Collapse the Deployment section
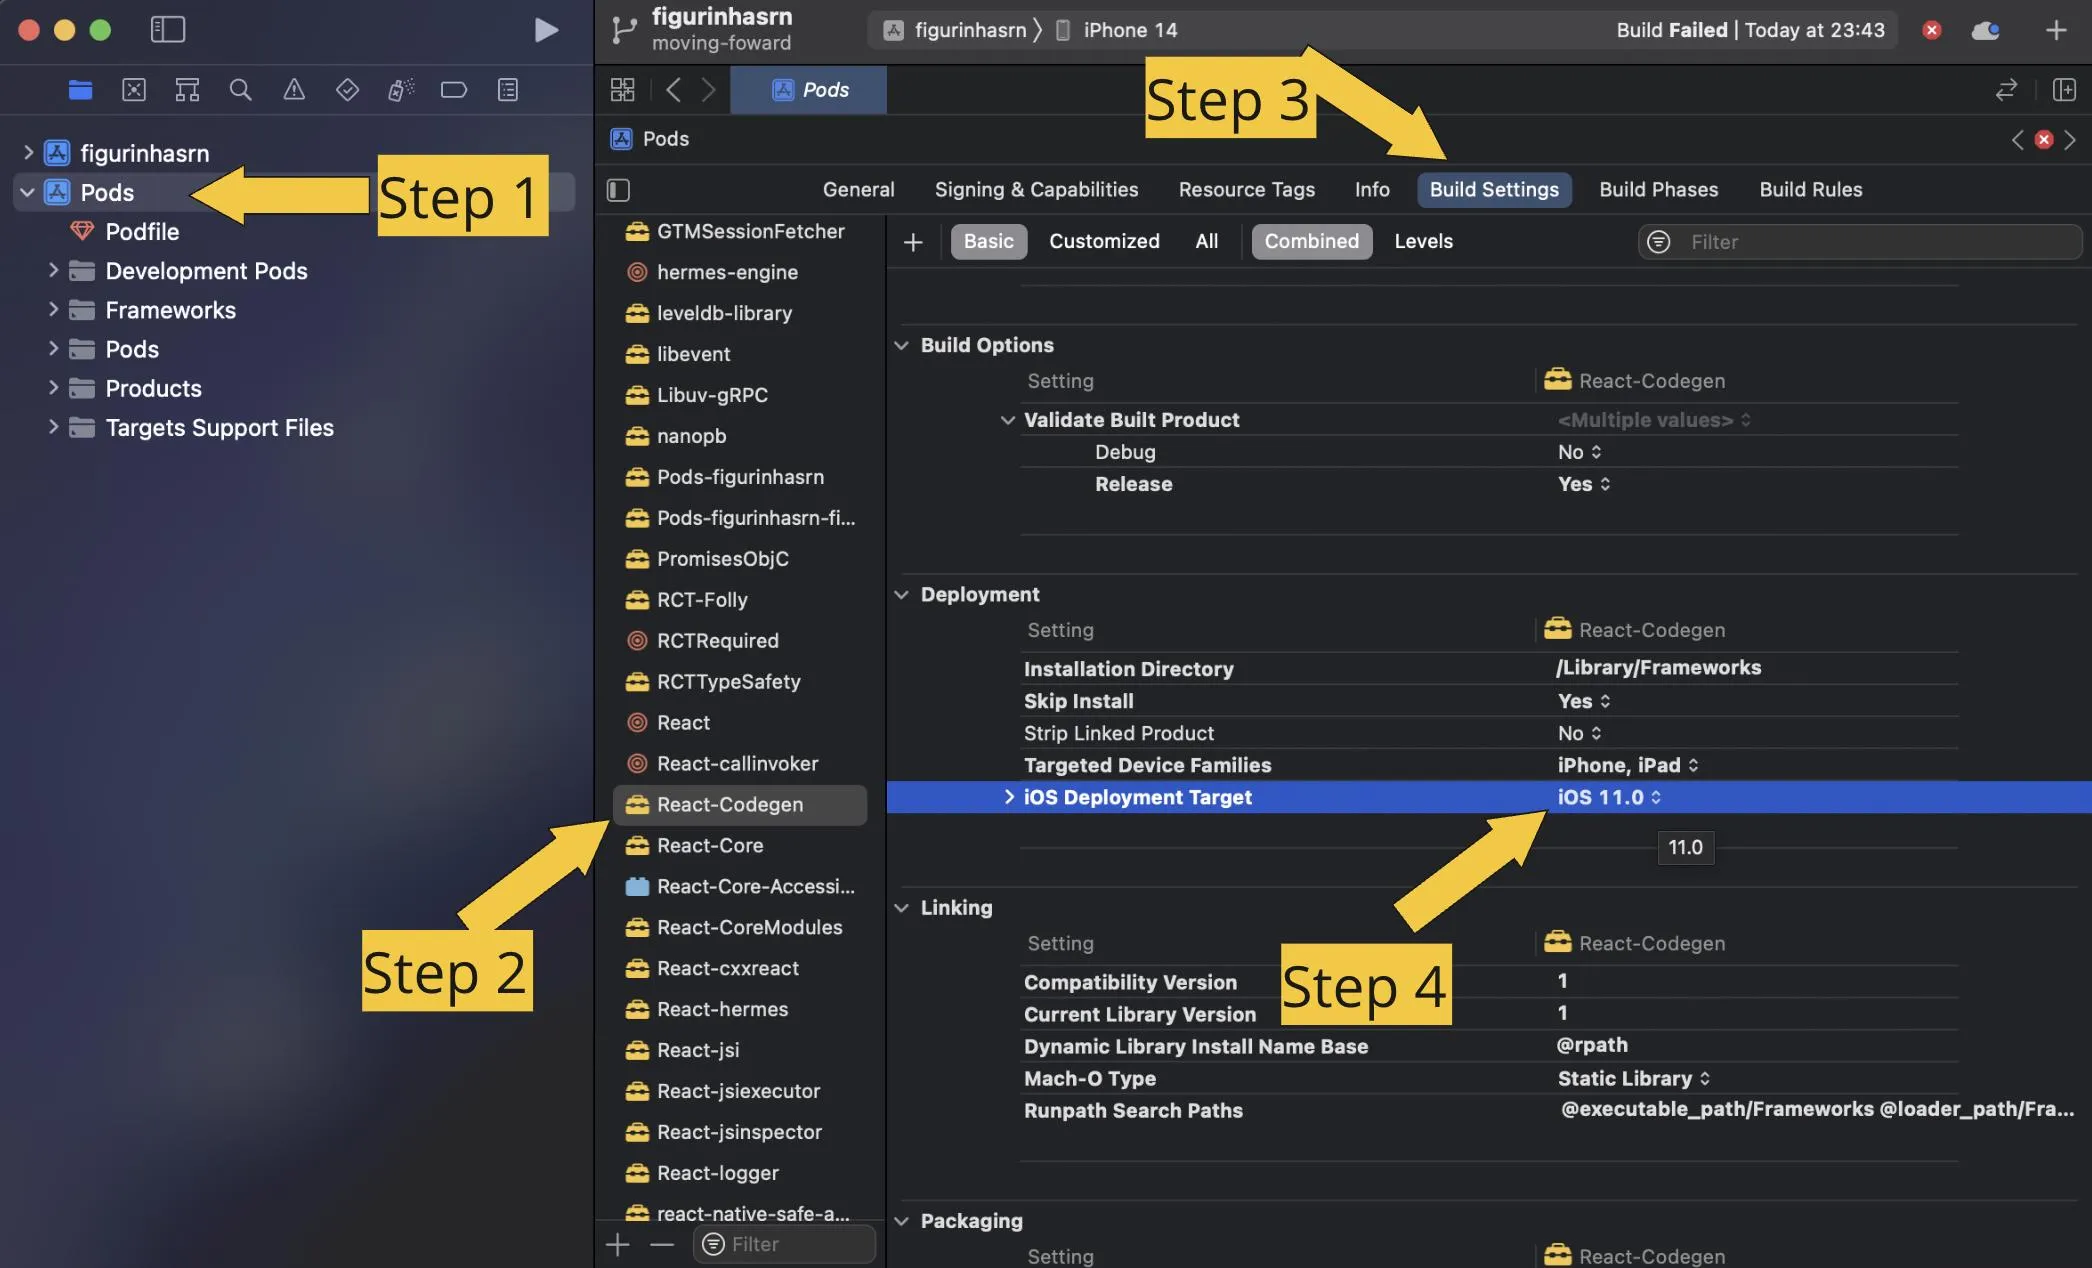This screenshot has width=2092, height=1268. tap(901, 595)
